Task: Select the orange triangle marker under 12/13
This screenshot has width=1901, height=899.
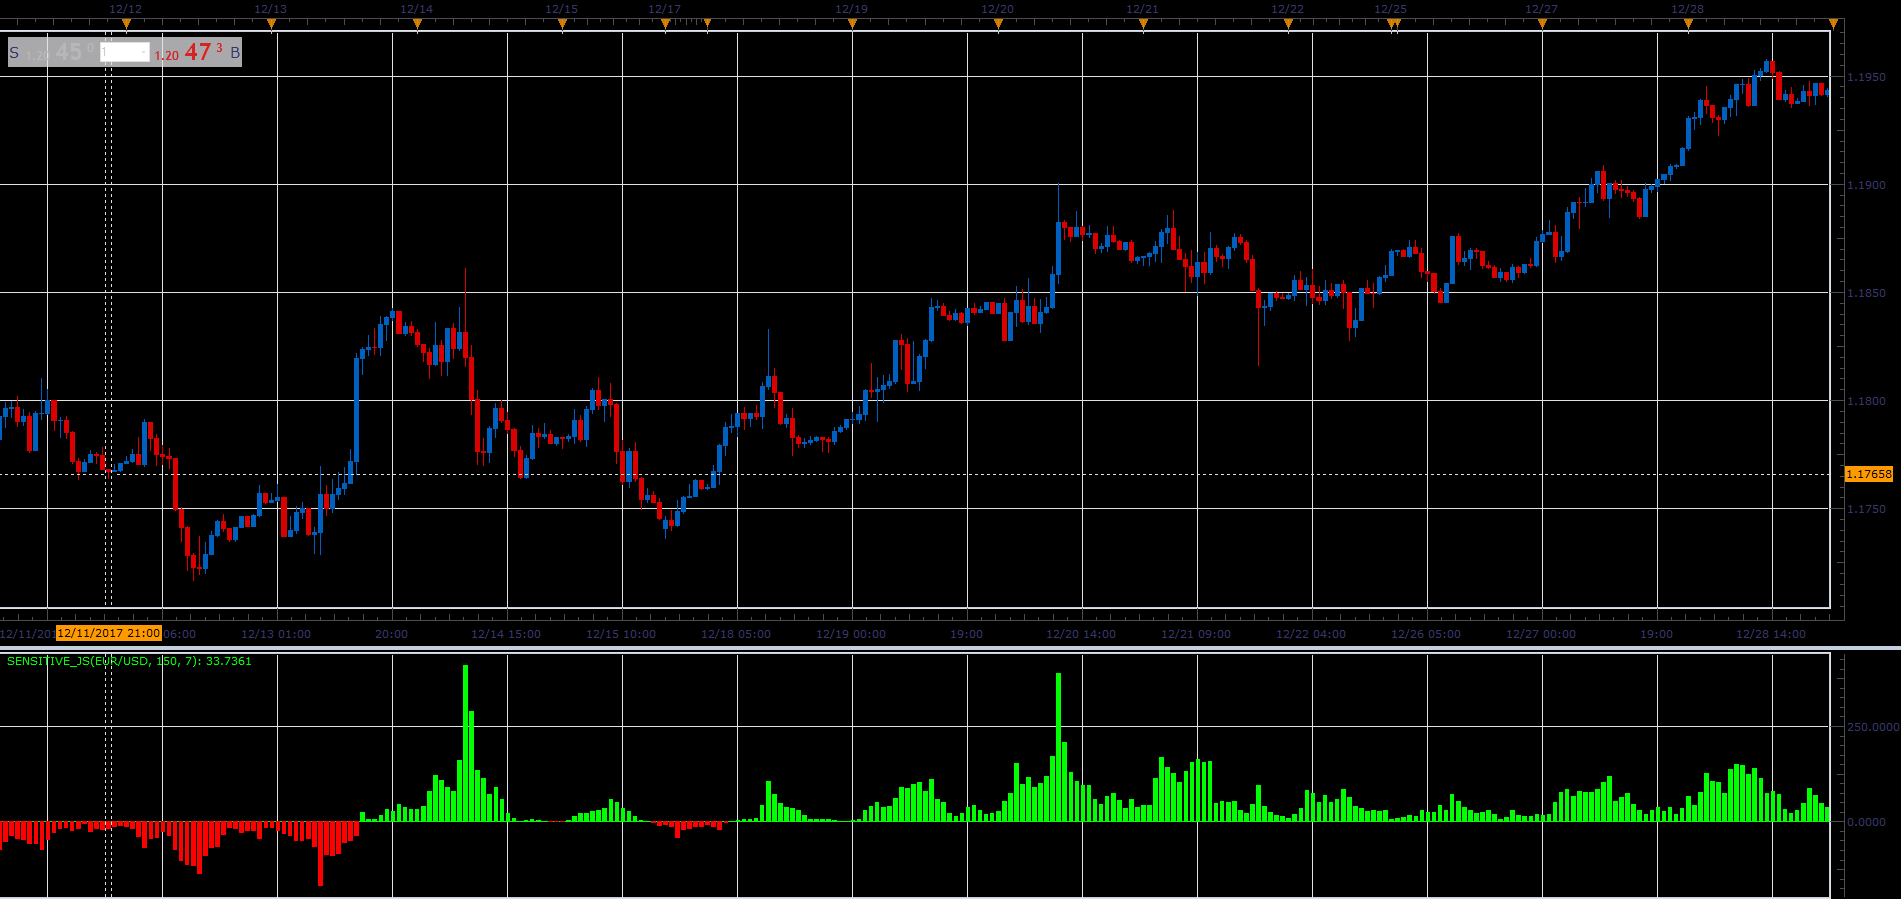Action: (x=271, y=24)
